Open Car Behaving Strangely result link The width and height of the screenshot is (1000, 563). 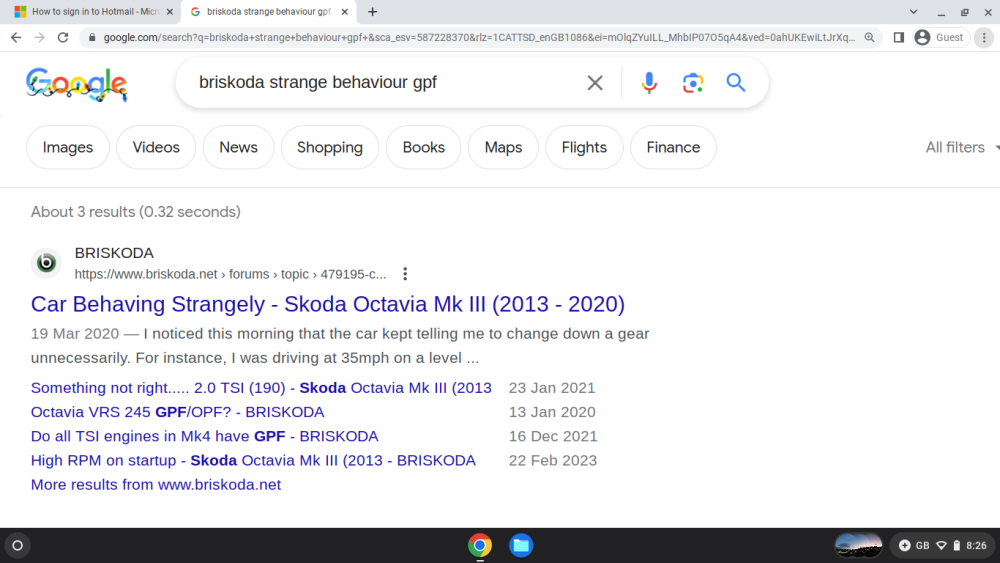tap(328, 304)
